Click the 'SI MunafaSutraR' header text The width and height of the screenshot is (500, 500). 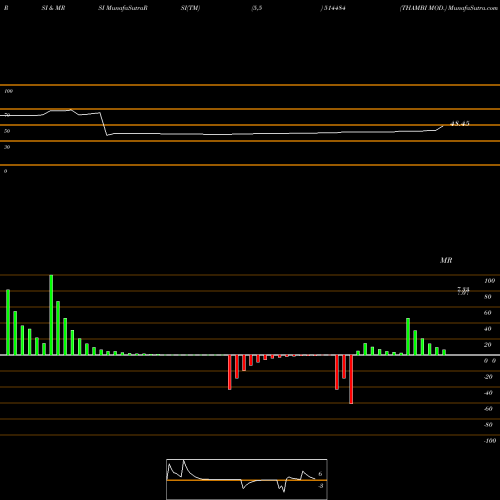[x=123, y=8]
